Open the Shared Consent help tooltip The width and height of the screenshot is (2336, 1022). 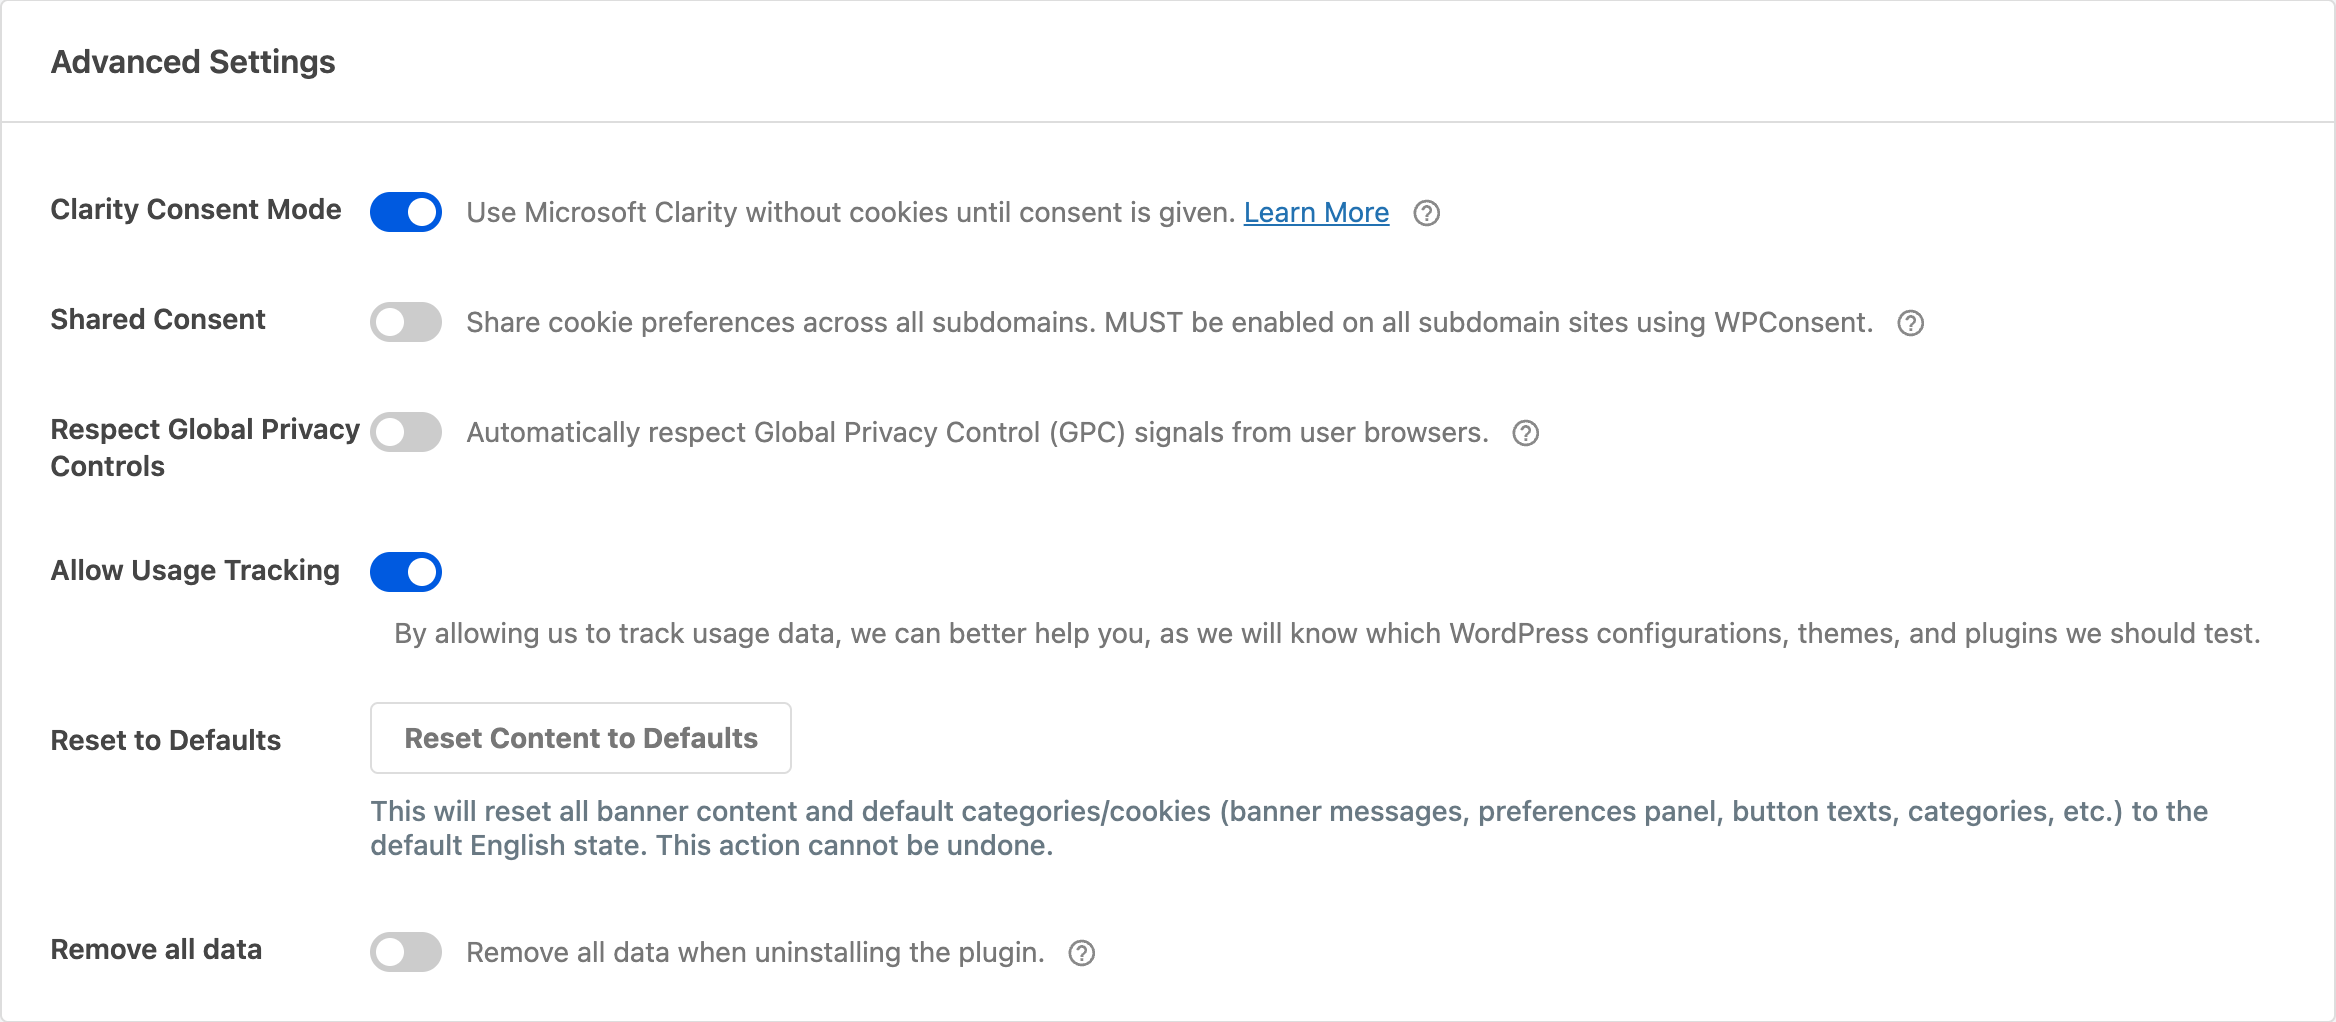point(1910,323)
